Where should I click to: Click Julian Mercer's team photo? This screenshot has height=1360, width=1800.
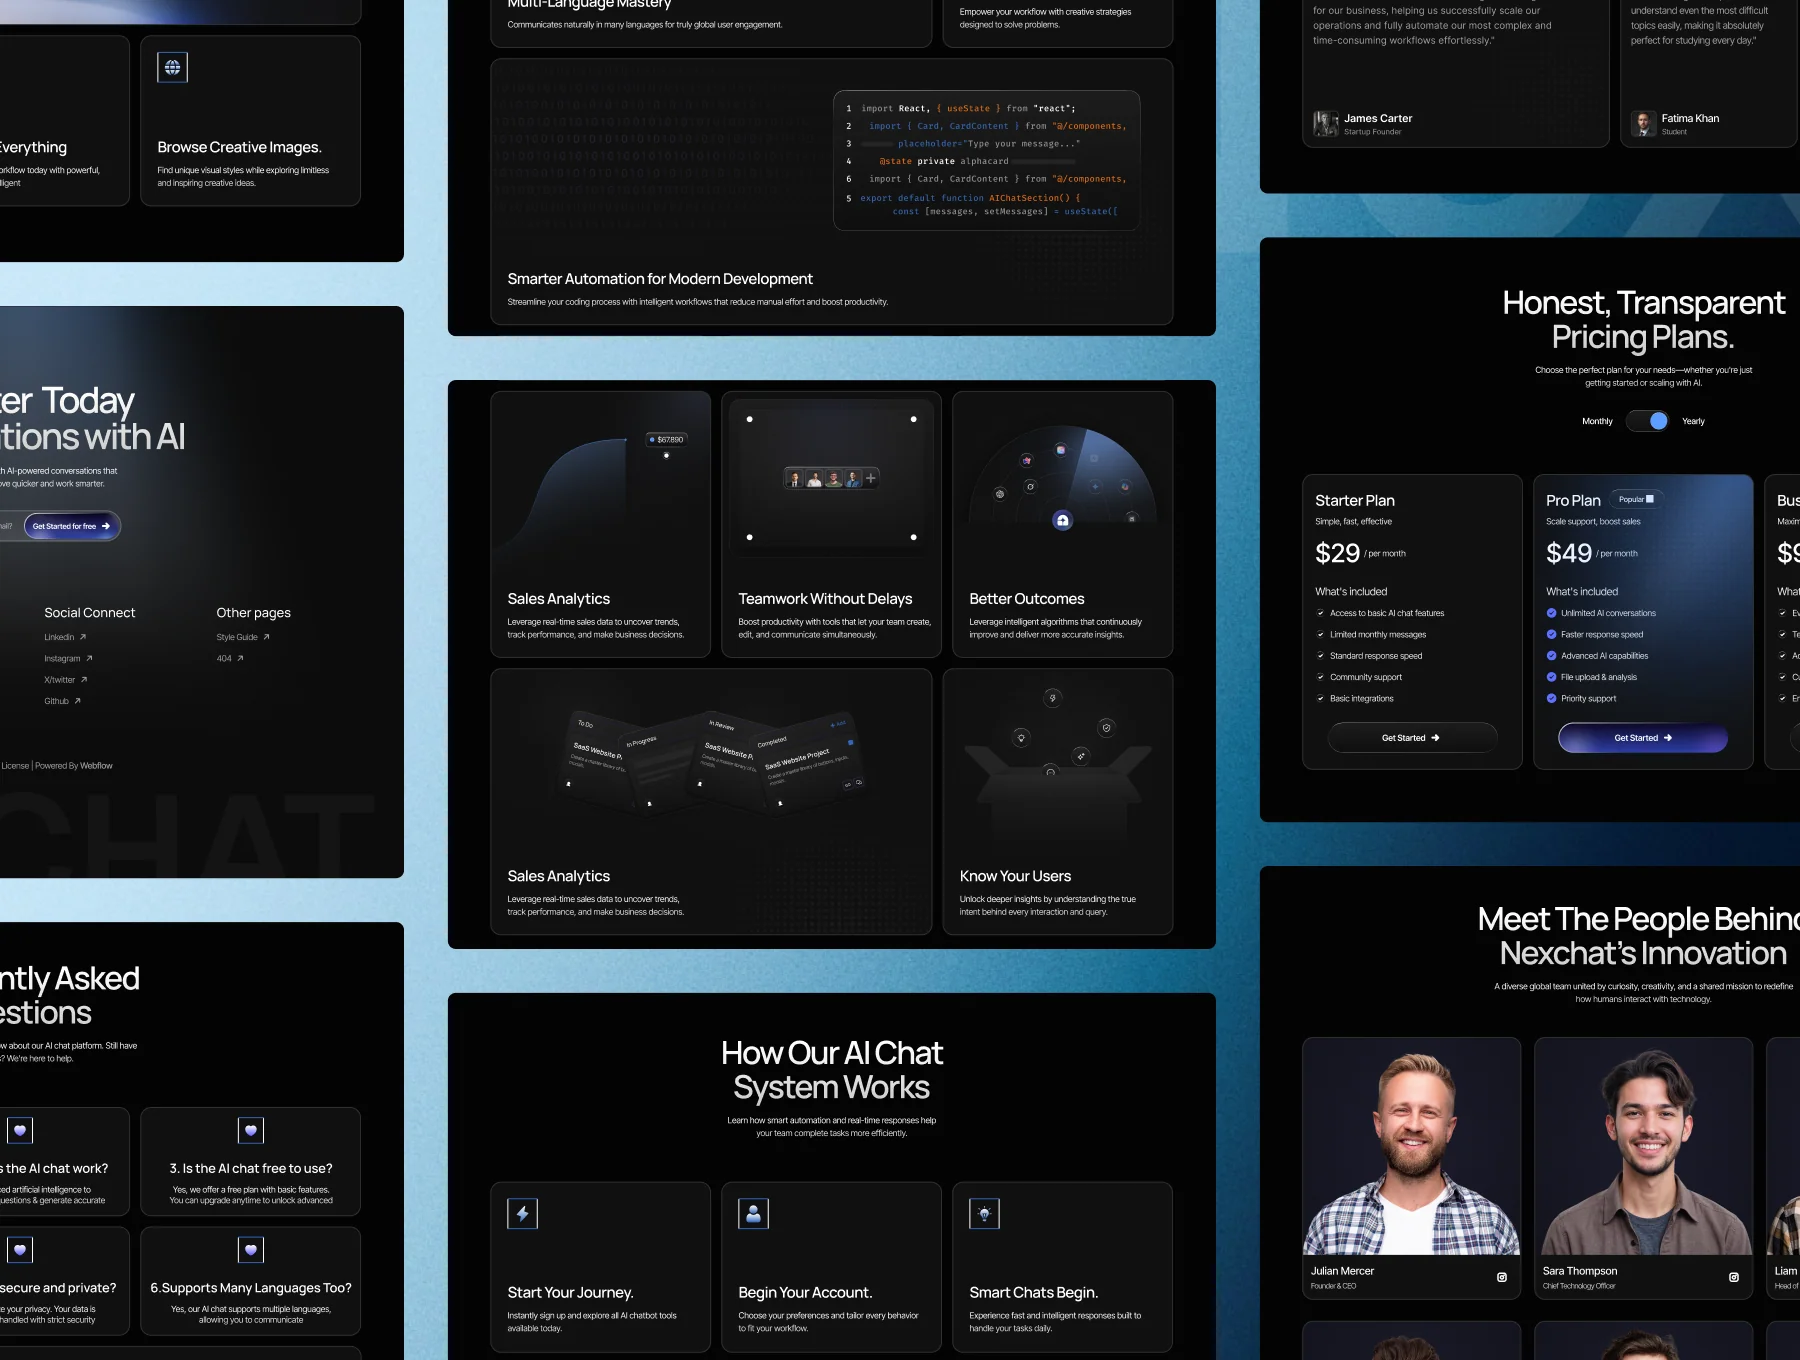(1411, 1146)
